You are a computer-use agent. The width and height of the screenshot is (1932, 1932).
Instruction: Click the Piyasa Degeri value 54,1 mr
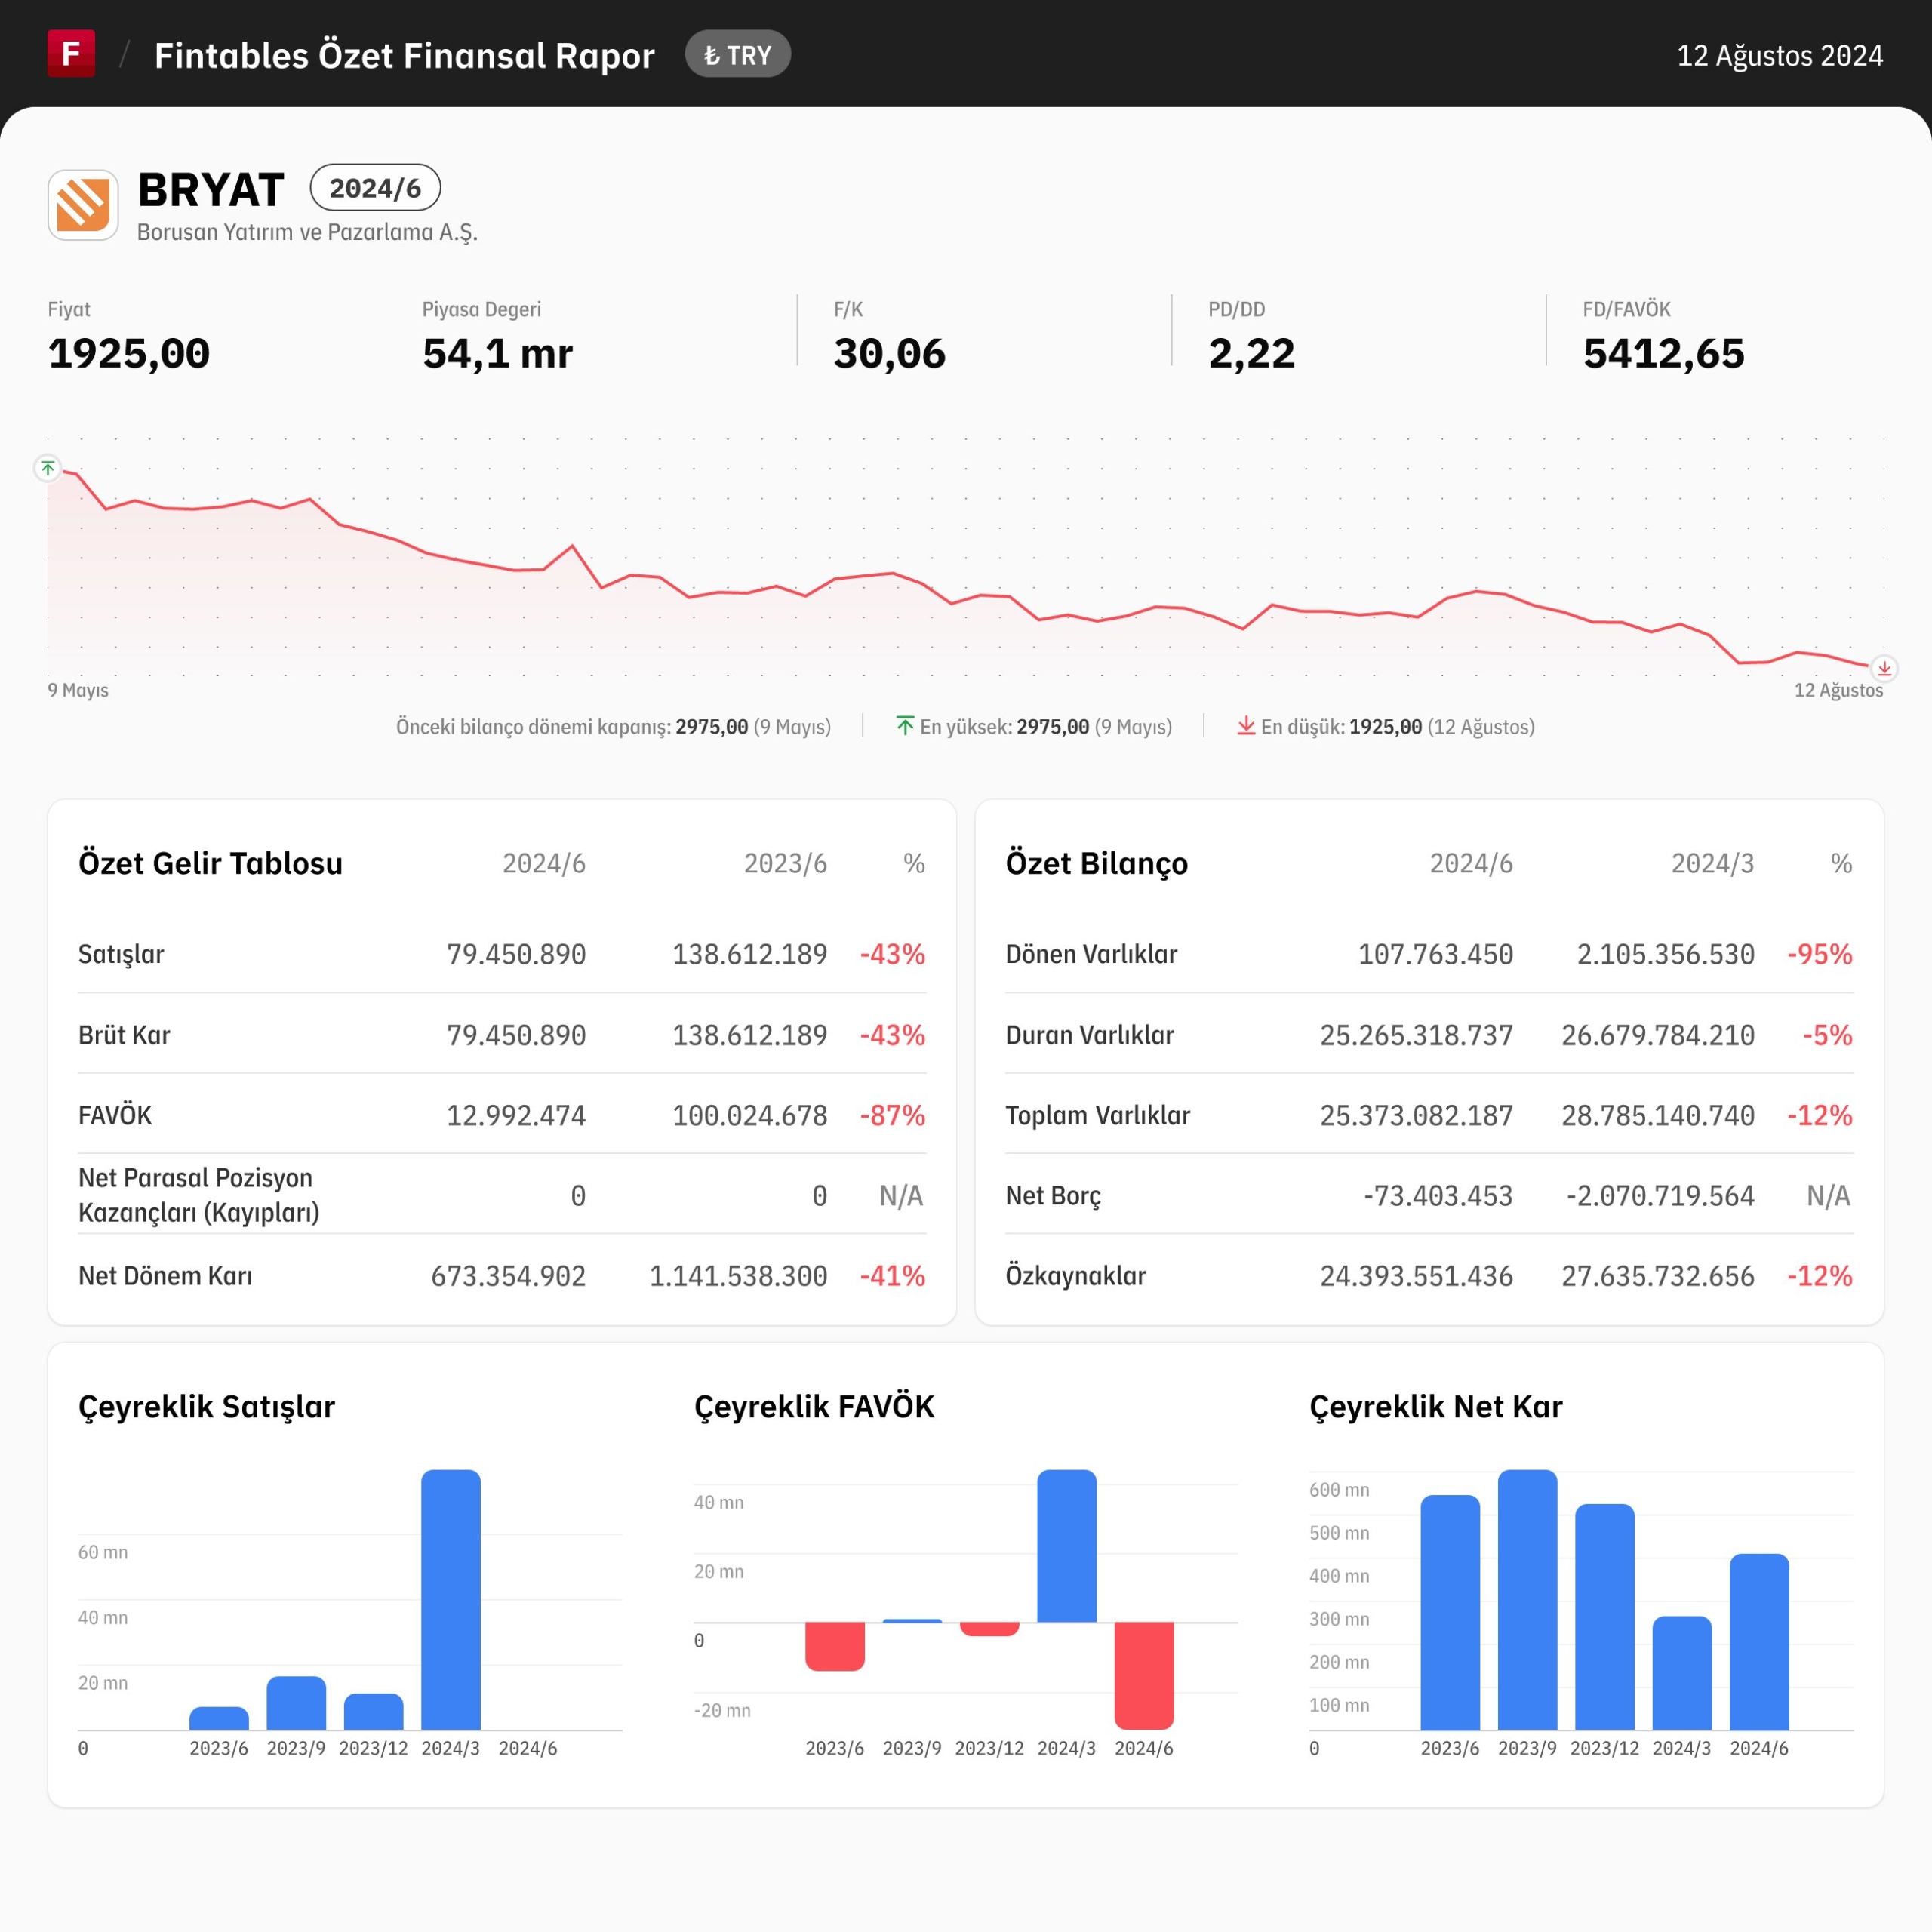coord(497,354)
